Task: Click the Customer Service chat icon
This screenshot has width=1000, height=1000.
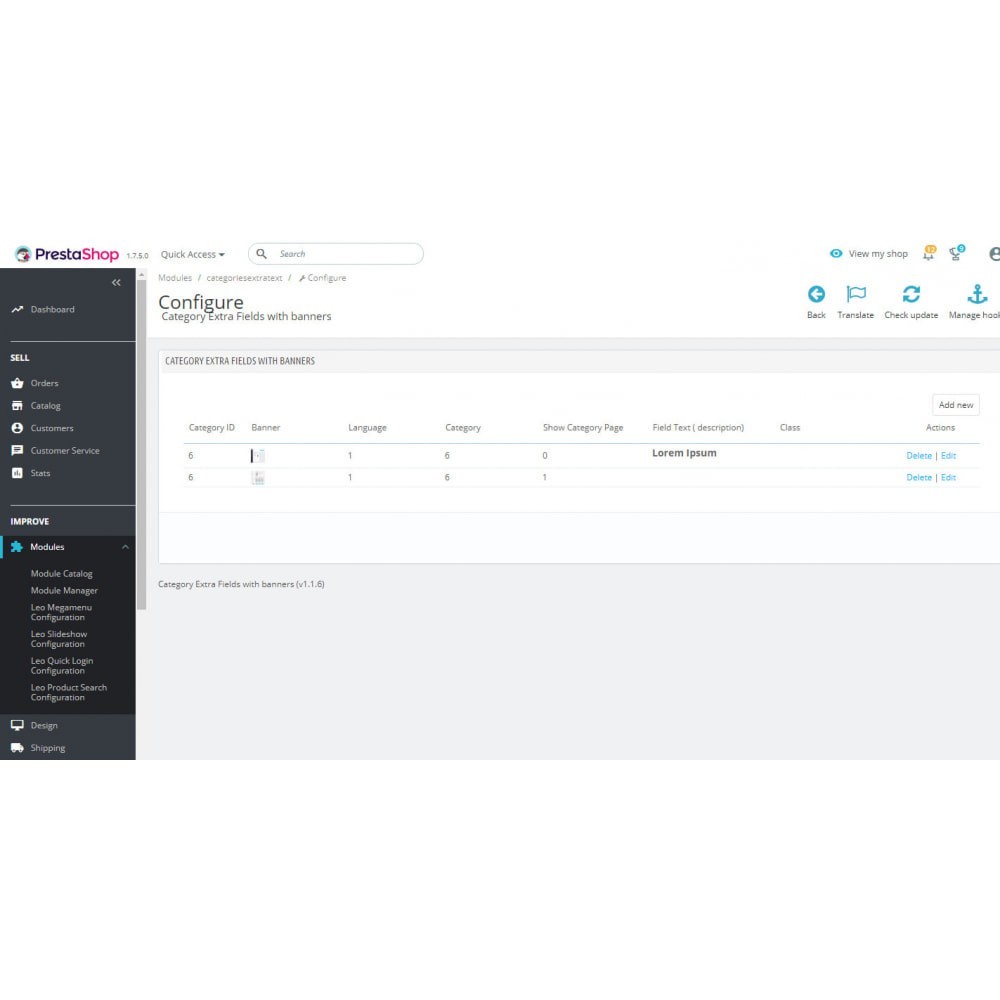Action: (17, 450)
